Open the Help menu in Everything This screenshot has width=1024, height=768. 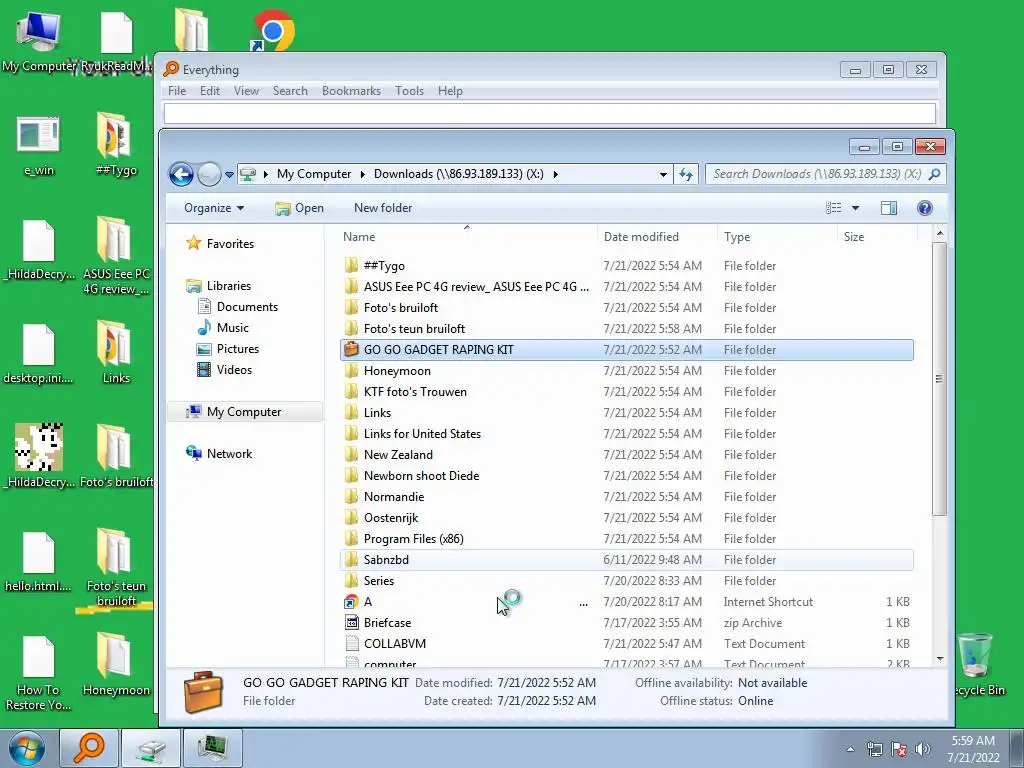450,91
